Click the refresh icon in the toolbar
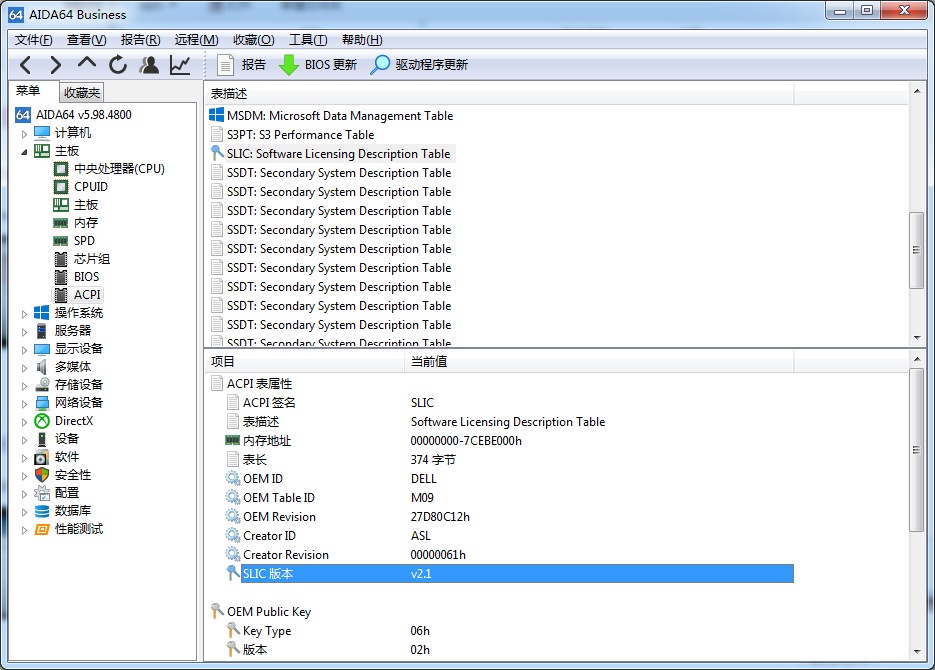 (x=118, y=65)
